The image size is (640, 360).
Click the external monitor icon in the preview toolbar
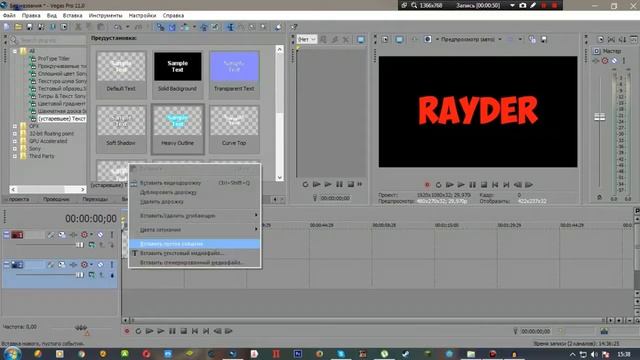(399, 40)
